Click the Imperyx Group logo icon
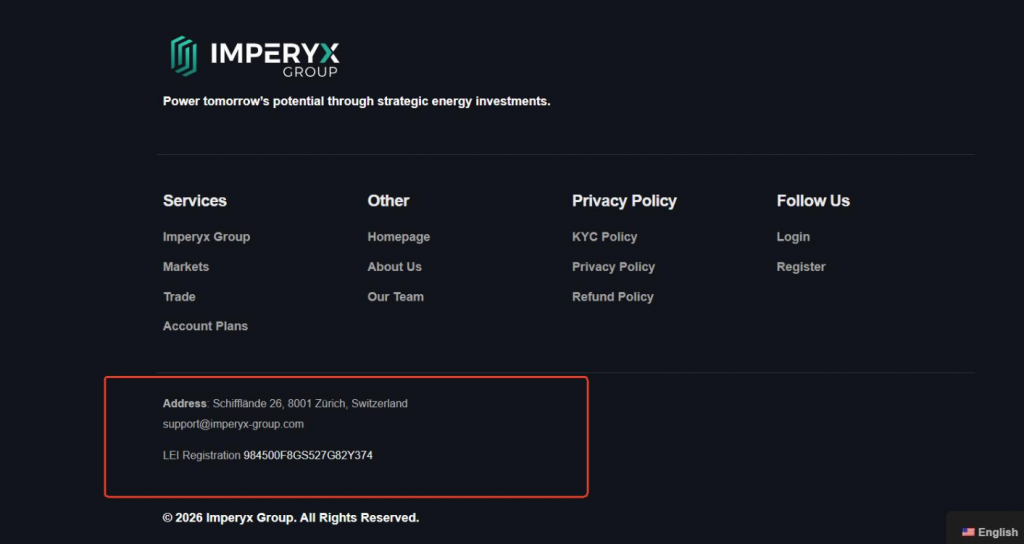 184,56
